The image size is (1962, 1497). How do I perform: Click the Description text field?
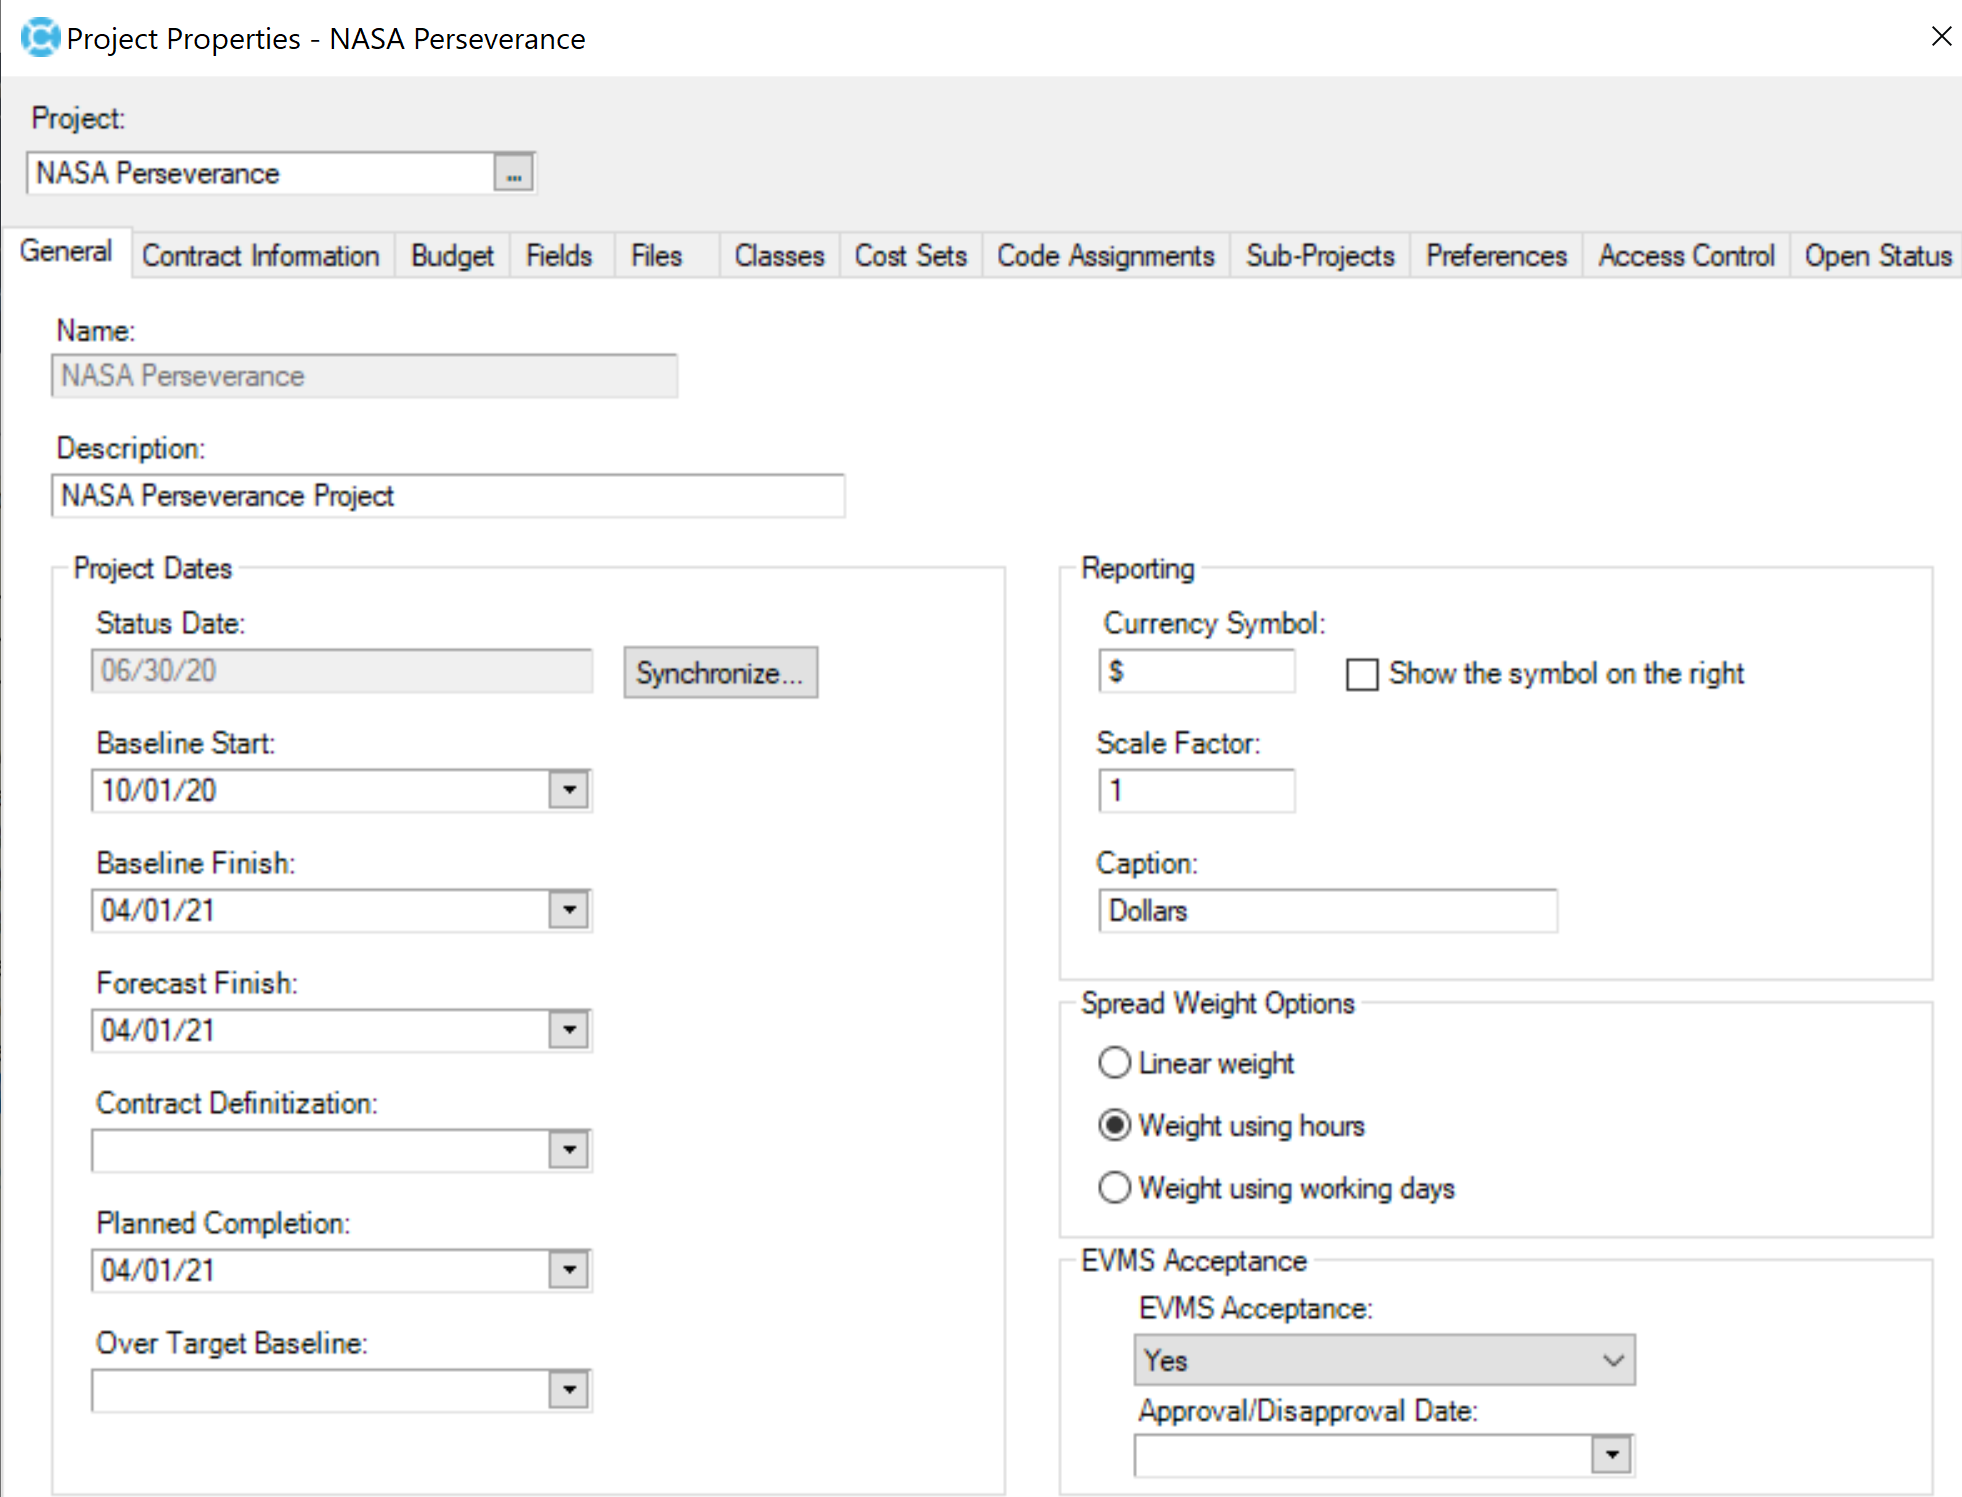click(x=448, y=496)
